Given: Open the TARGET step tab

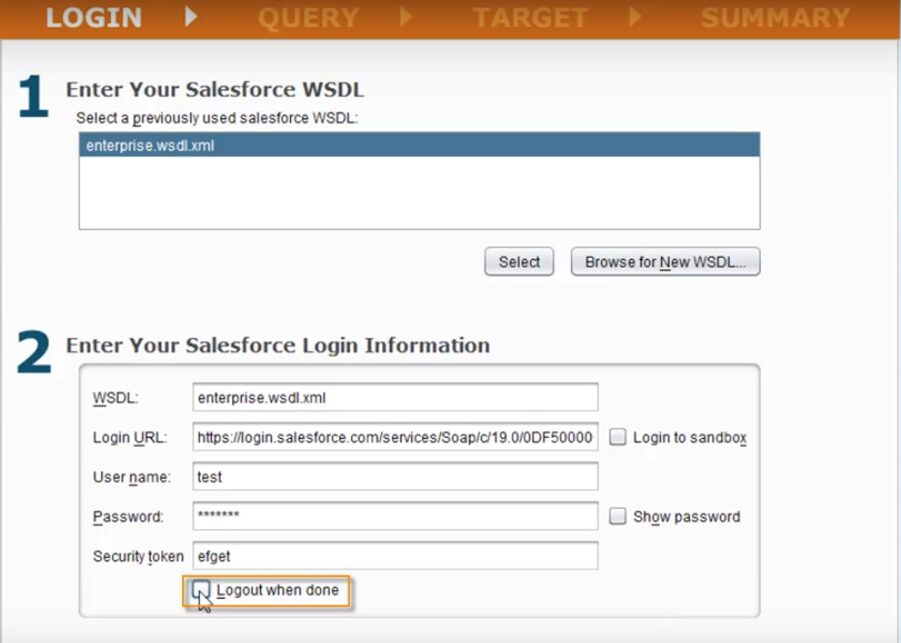Looking at the screenshot, I should (530, 18).
